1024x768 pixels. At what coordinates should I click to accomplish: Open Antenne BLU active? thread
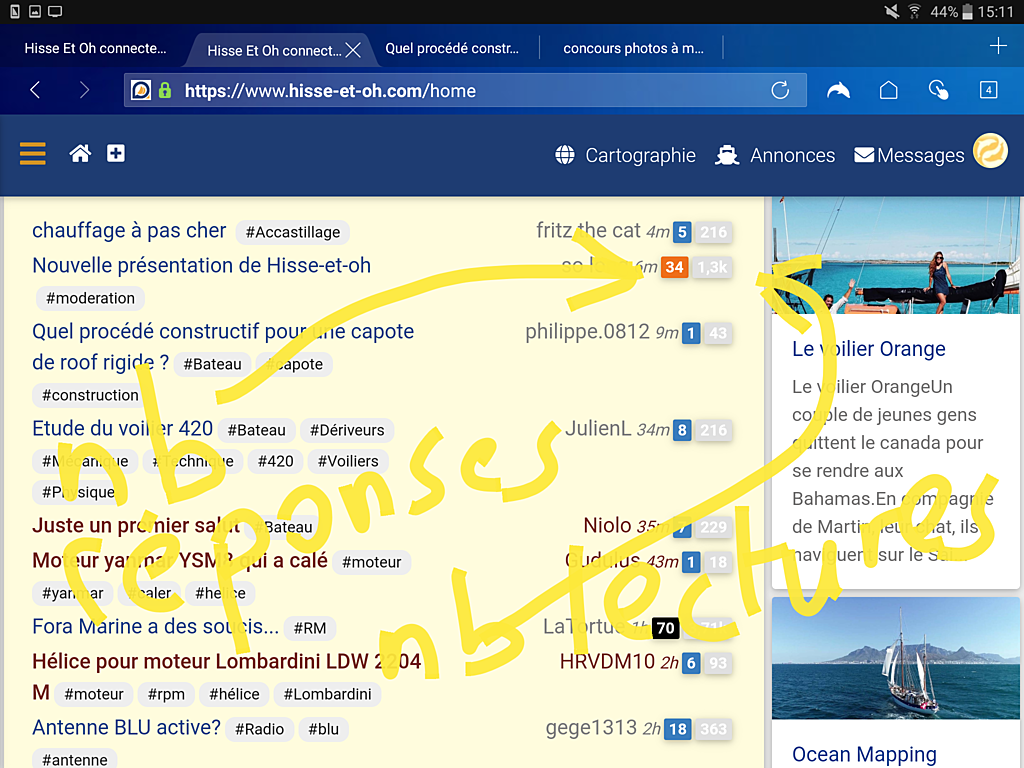pyautogui.click(x=127, y=728)
